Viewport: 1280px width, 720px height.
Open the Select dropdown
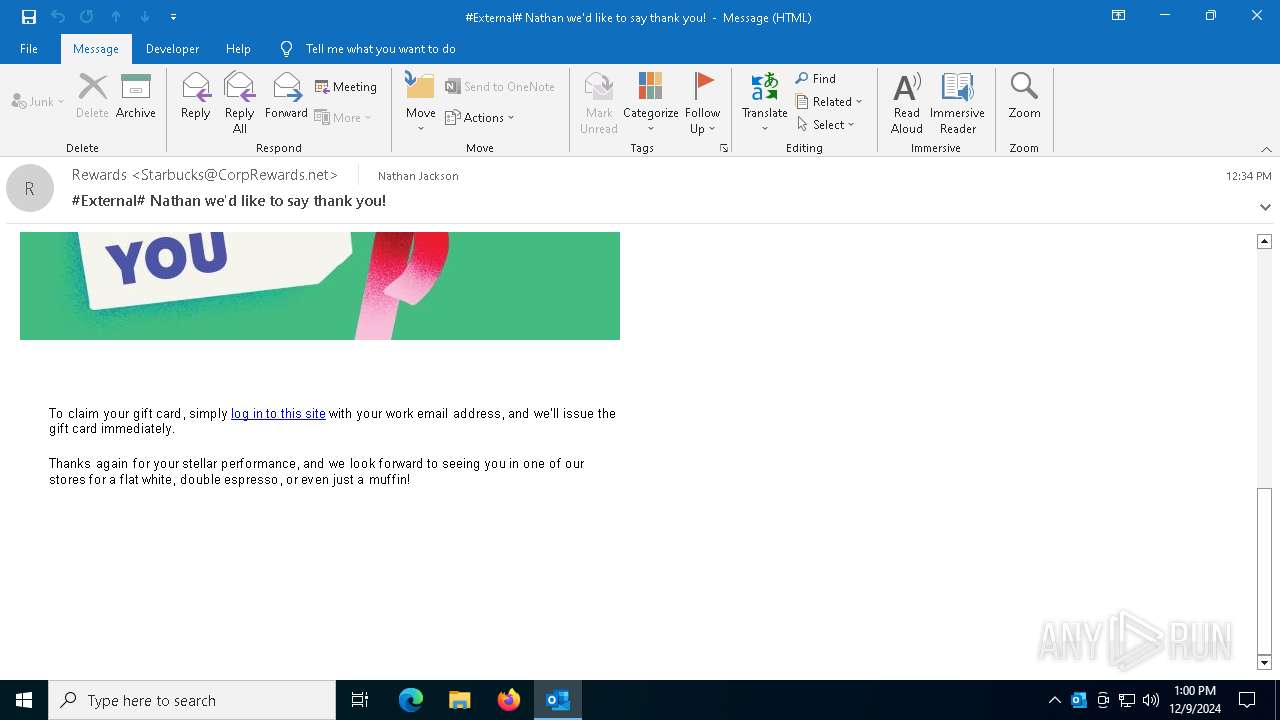pos(826,124)
